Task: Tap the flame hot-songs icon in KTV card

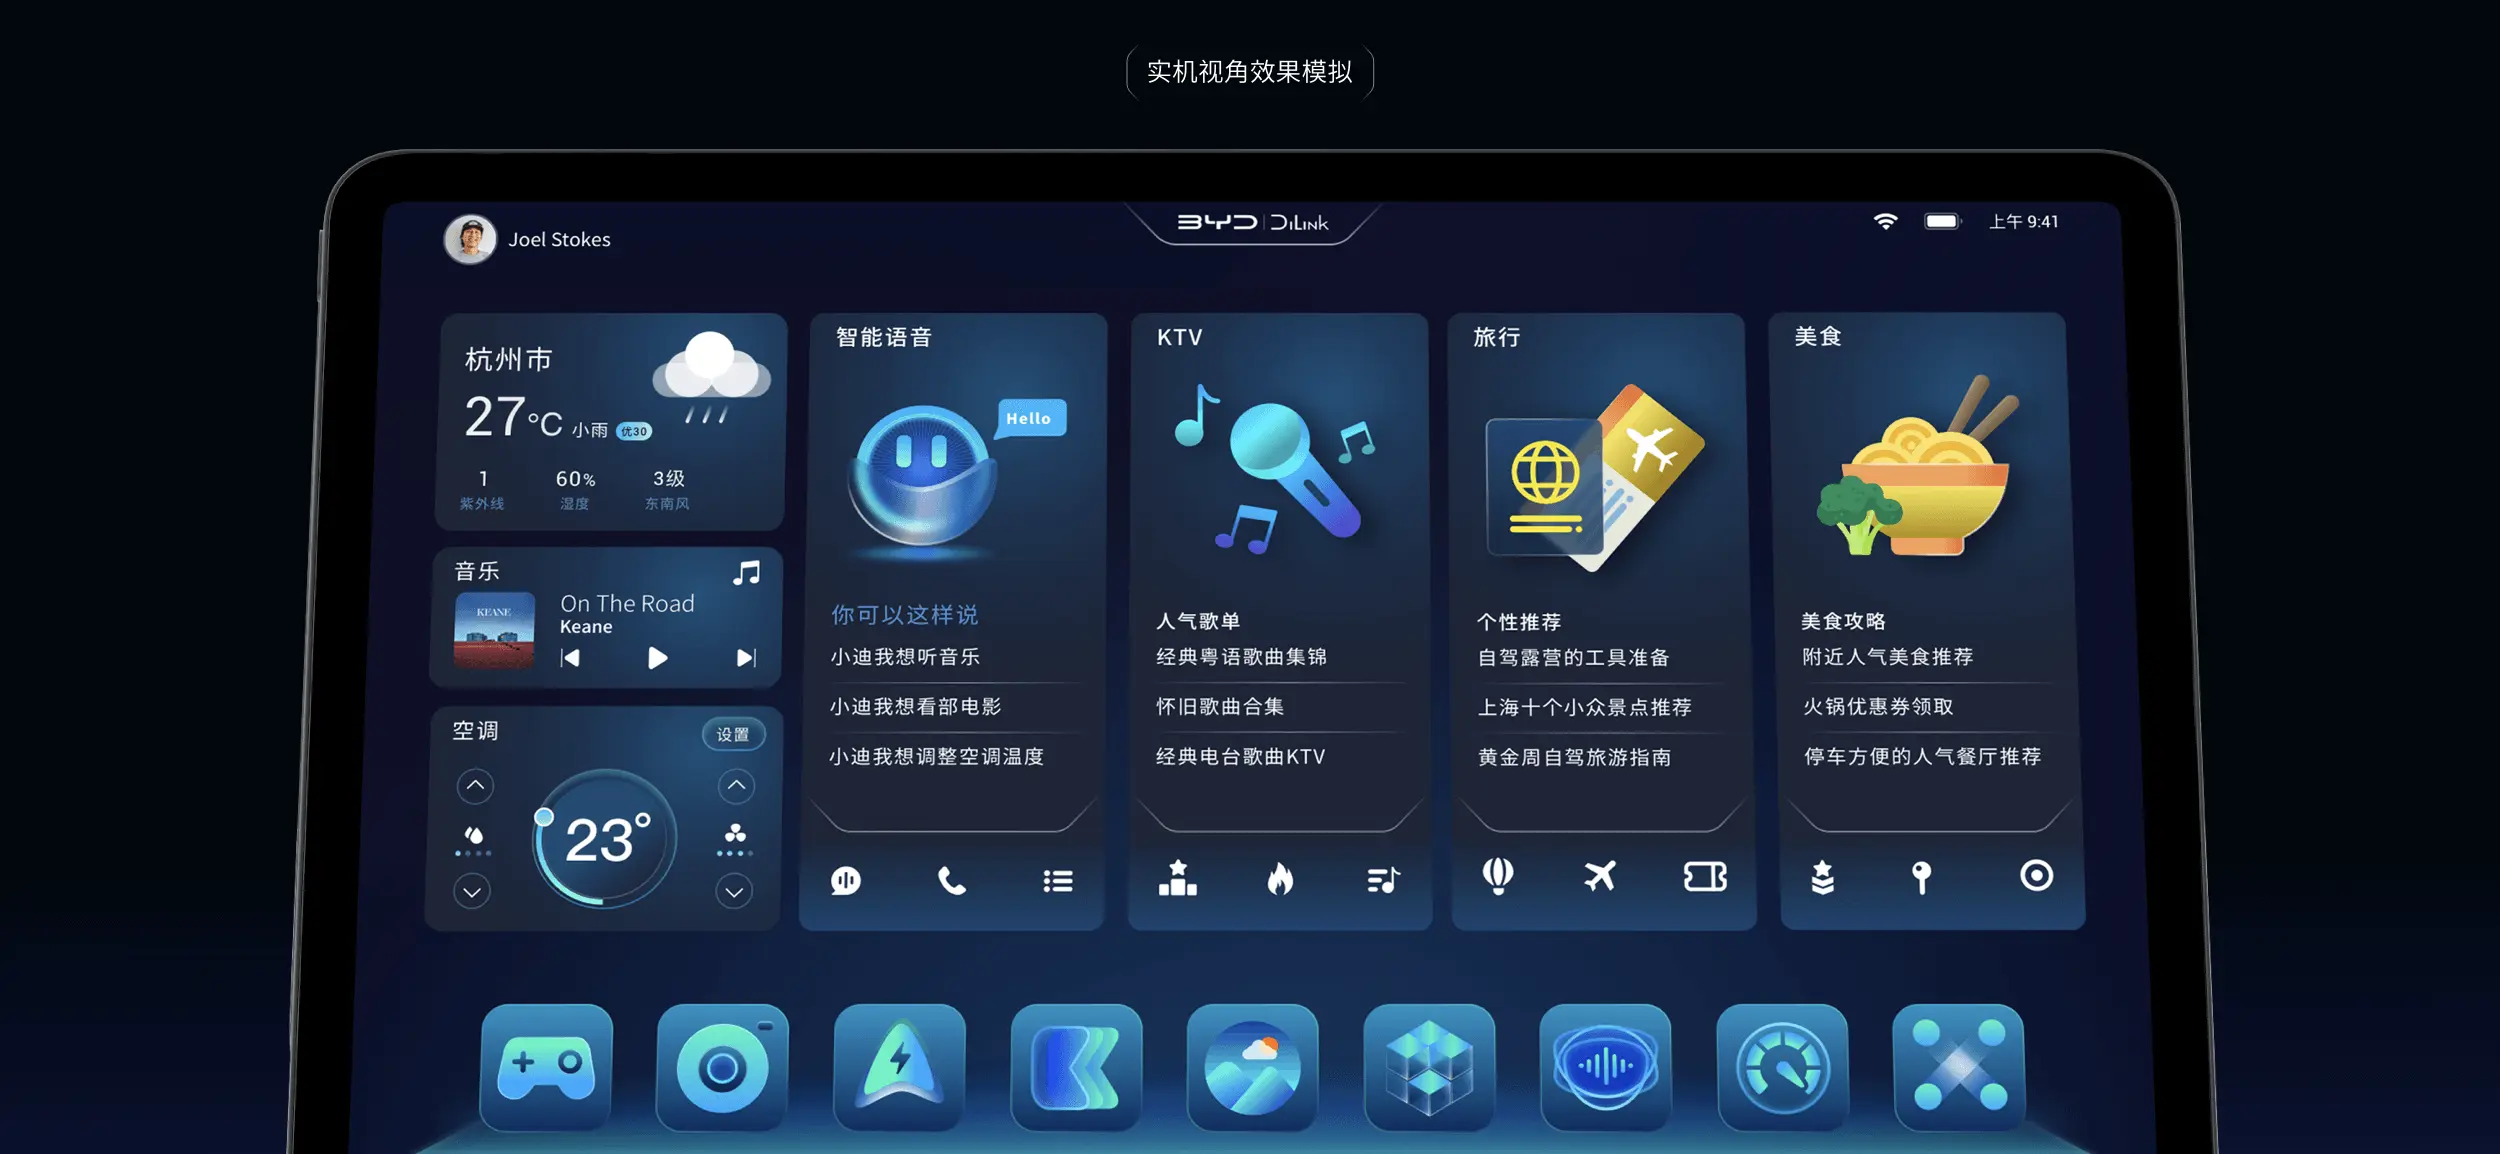Action: [1280, 879]
